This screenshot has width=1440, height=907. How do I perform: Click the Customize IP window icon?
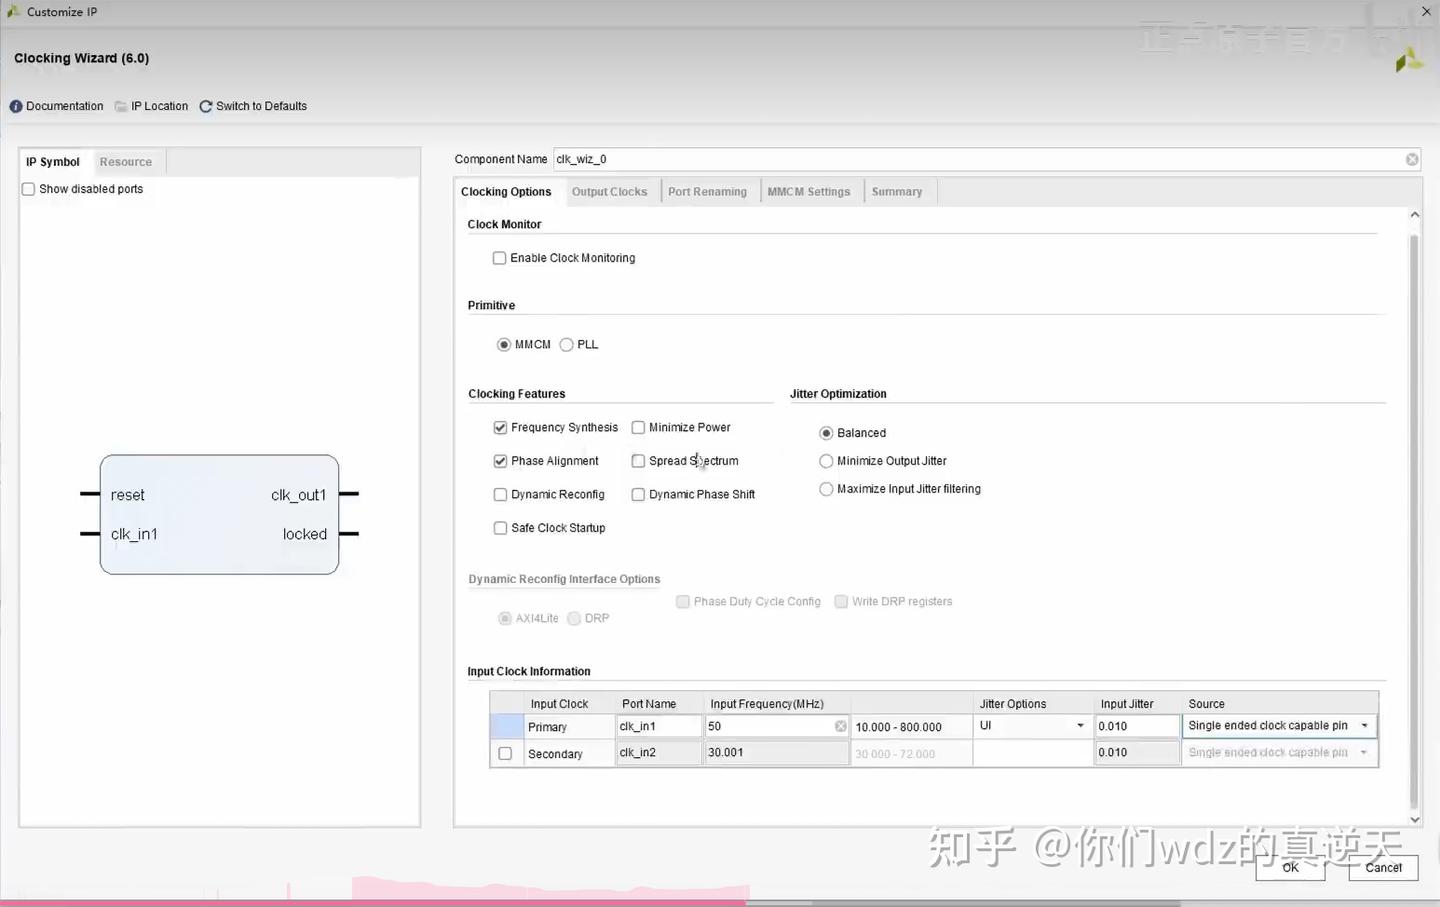14,11
